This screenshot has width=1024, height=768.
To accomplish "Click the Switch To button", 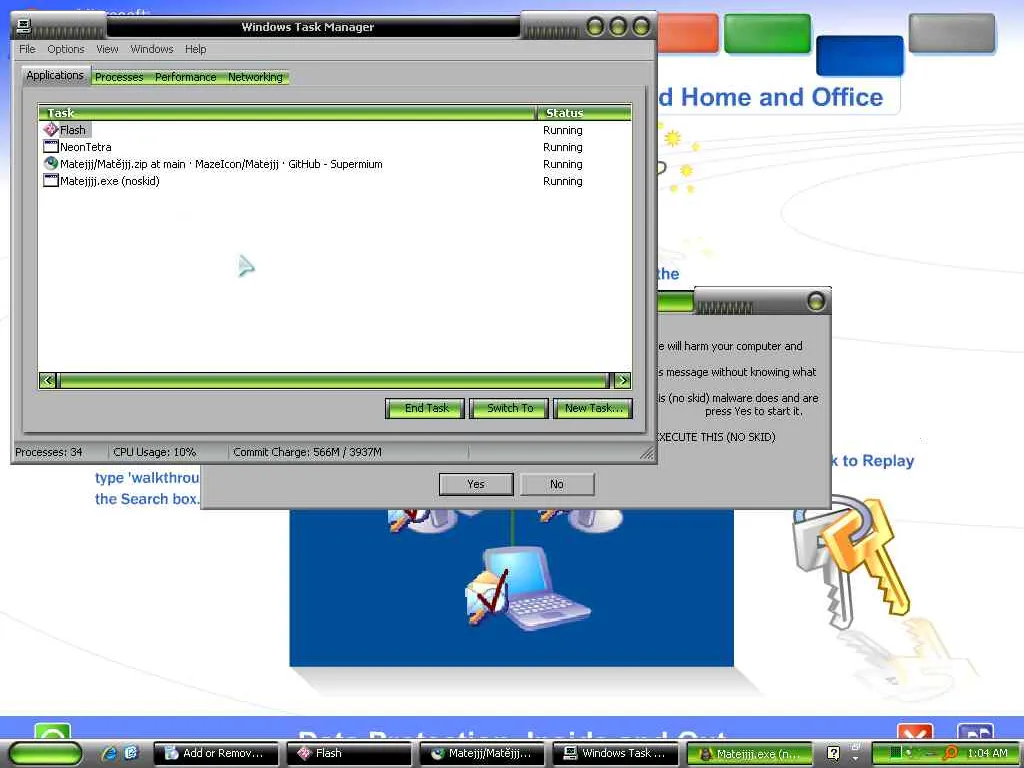I will tap(509, 408).
